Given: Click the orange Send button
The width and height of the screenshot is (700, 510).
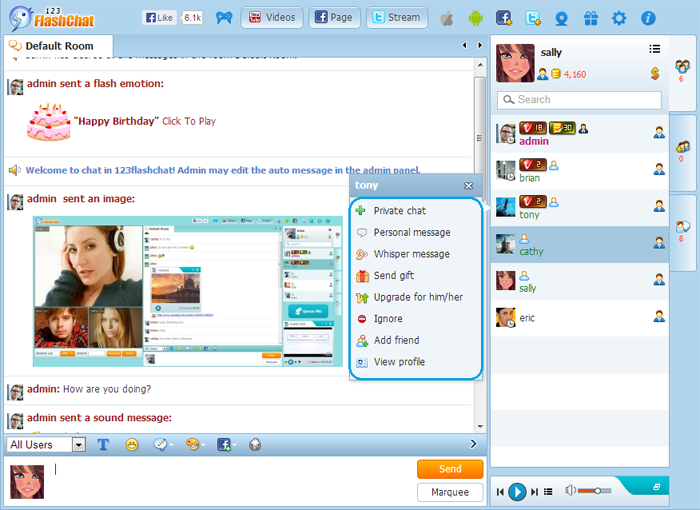Looking at the screenshot, I should (x=450, y=469).
